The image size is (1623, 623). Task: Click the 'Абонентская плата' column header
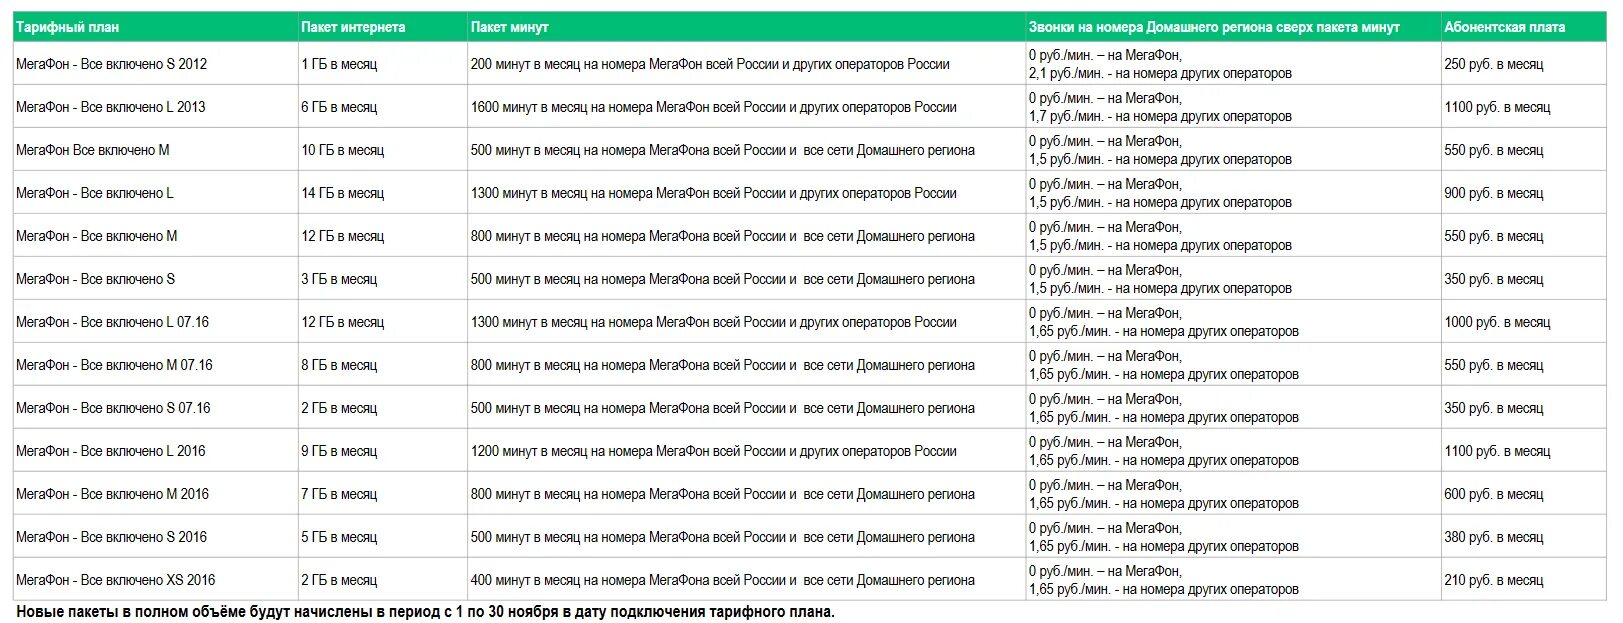pyautogui.click(x=1524, y=27)
